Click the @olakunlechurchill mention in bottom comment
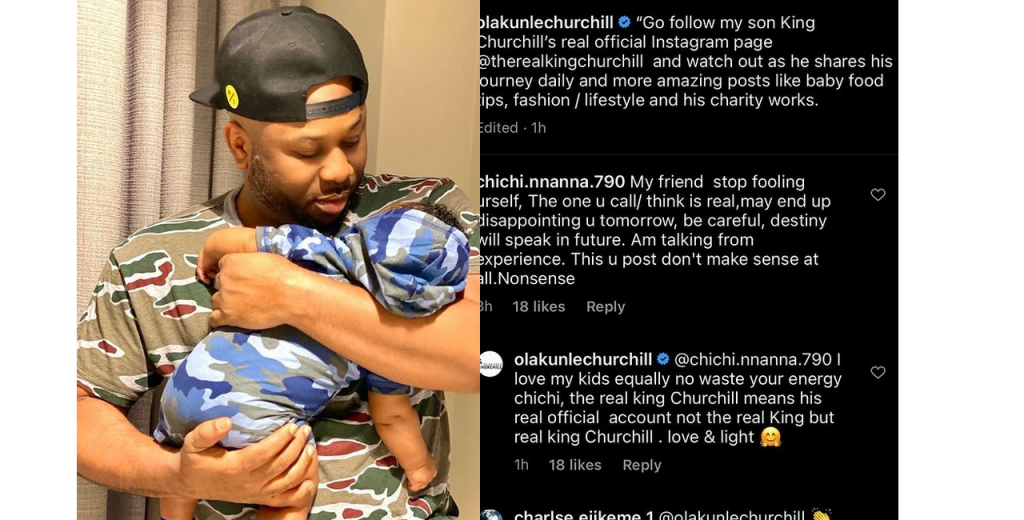Image resolution: width=1024 pixels, height=520 pixels. [x=731, y=515]
